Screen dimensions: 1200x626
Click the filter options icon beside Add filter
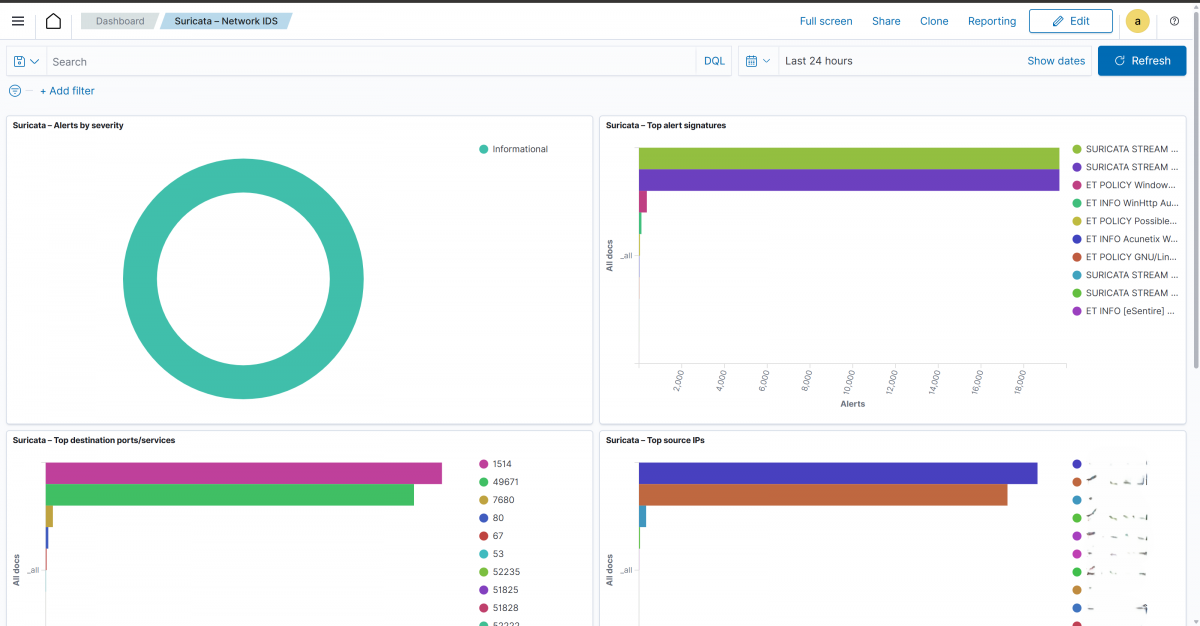coord(14,90)
